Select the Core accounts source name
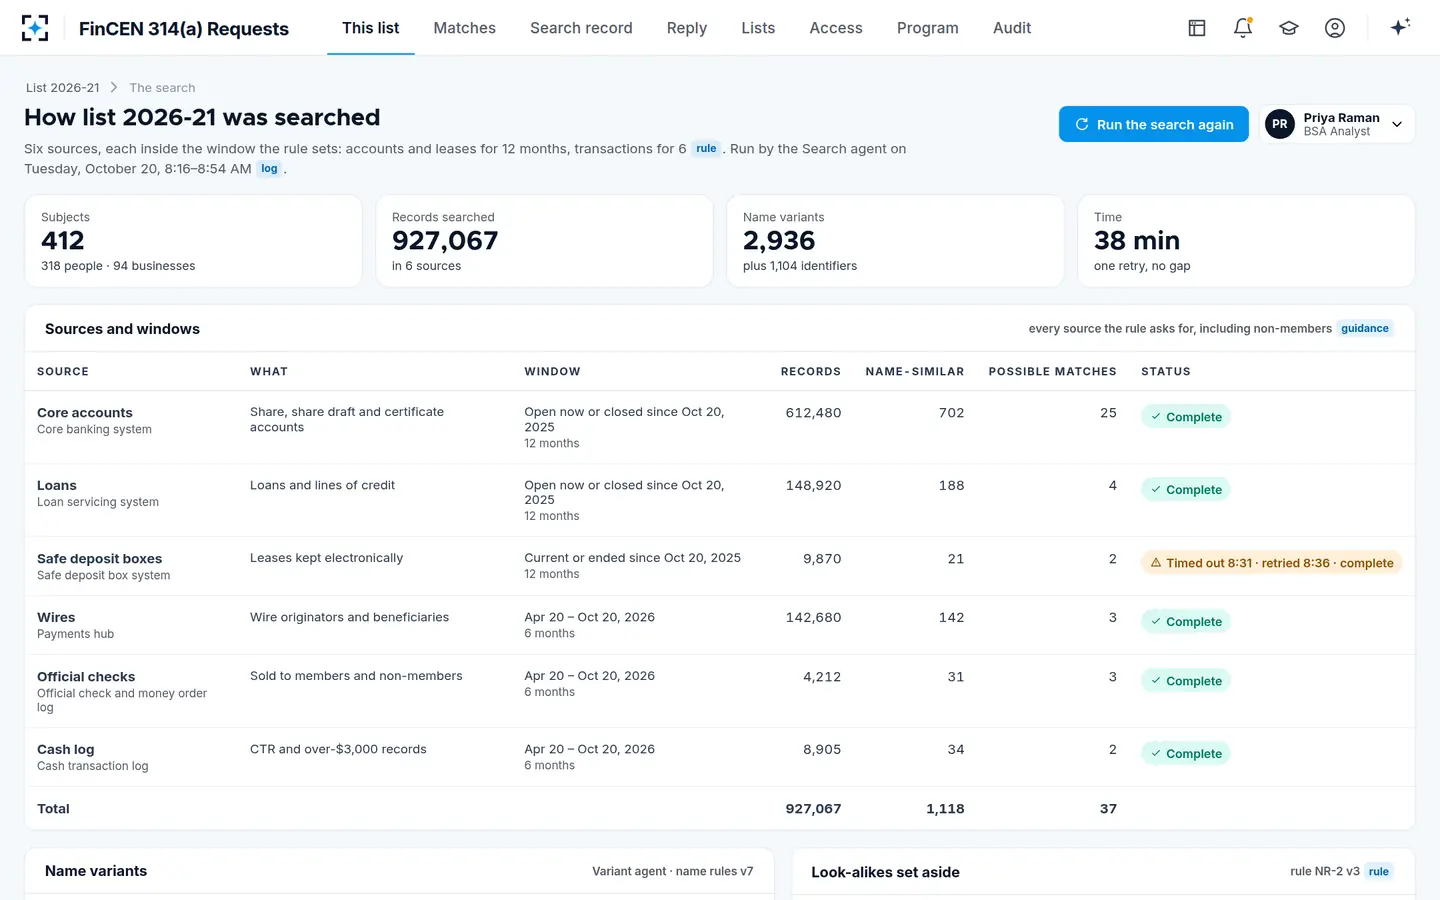The width and height of the screenshot is (1440, 900). pos(85,413)
